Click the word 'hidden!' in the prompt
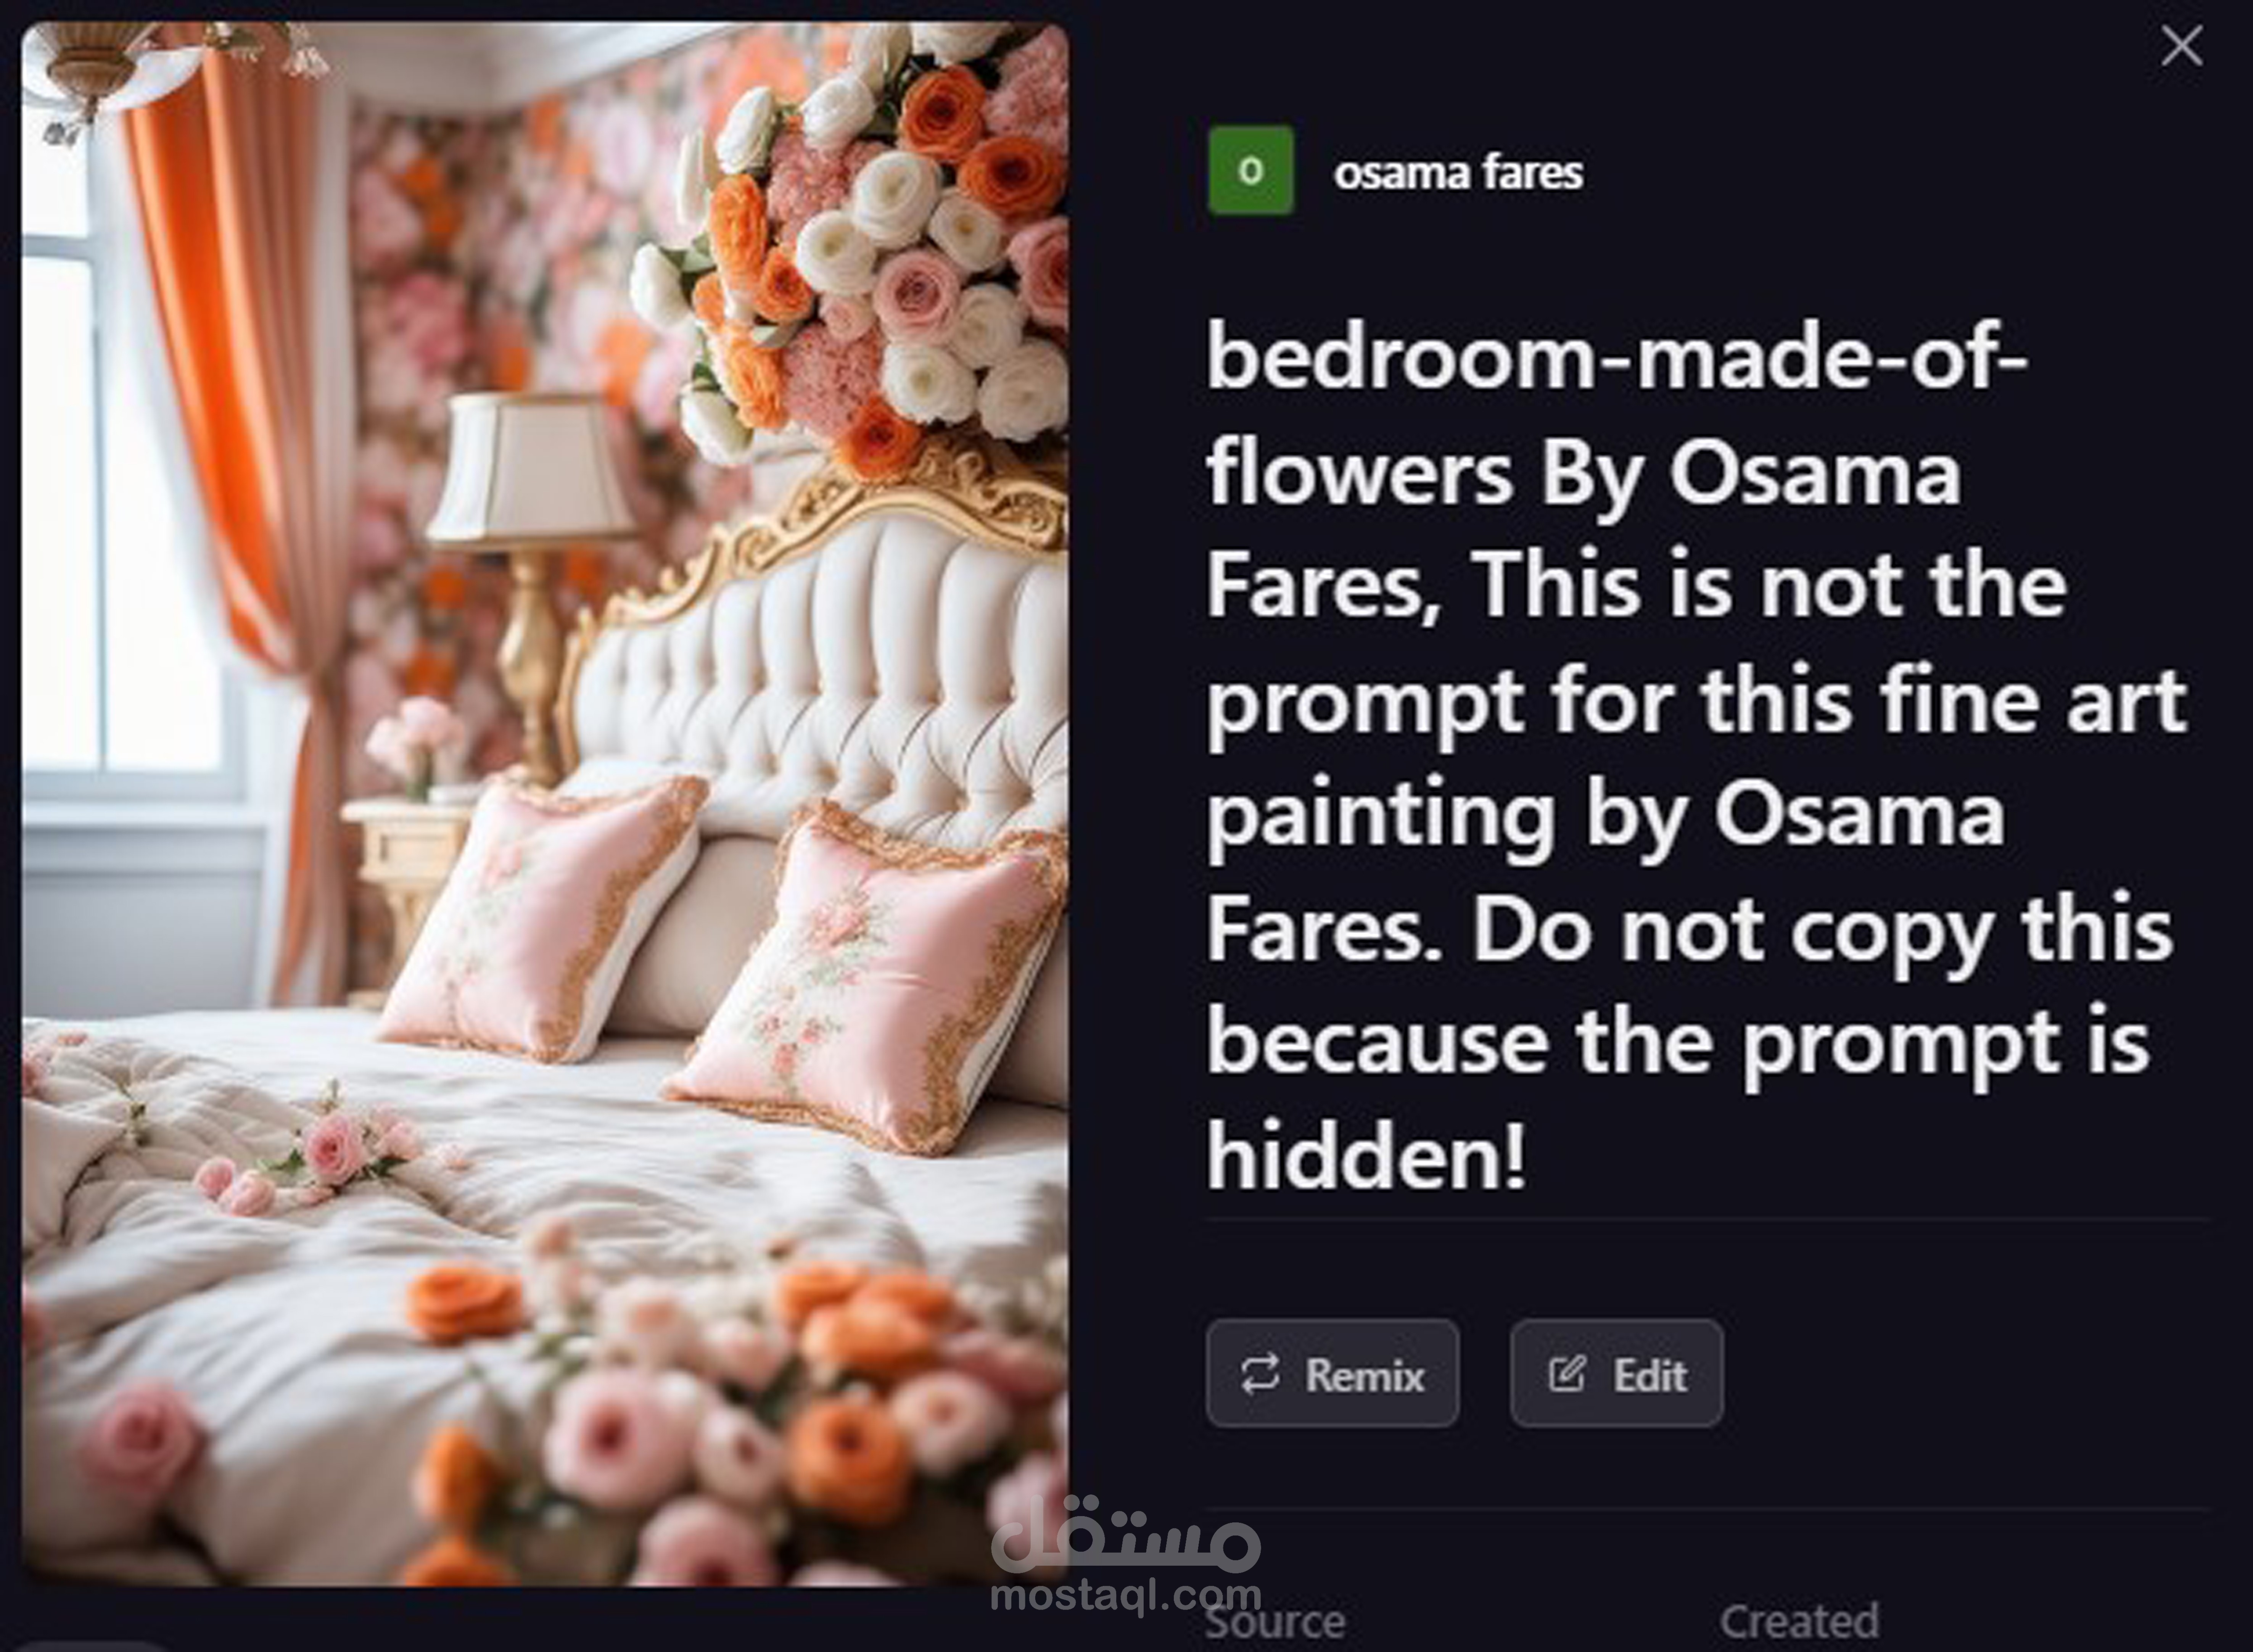This screenshot has width=2253, height=1652. 1366,1154
